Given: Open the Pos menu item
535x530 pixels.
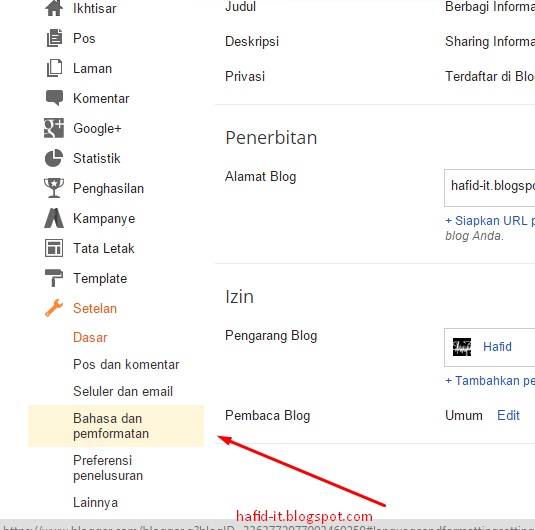Looking at the screenshot, I should pyautogui.click(x=84, y=39).
